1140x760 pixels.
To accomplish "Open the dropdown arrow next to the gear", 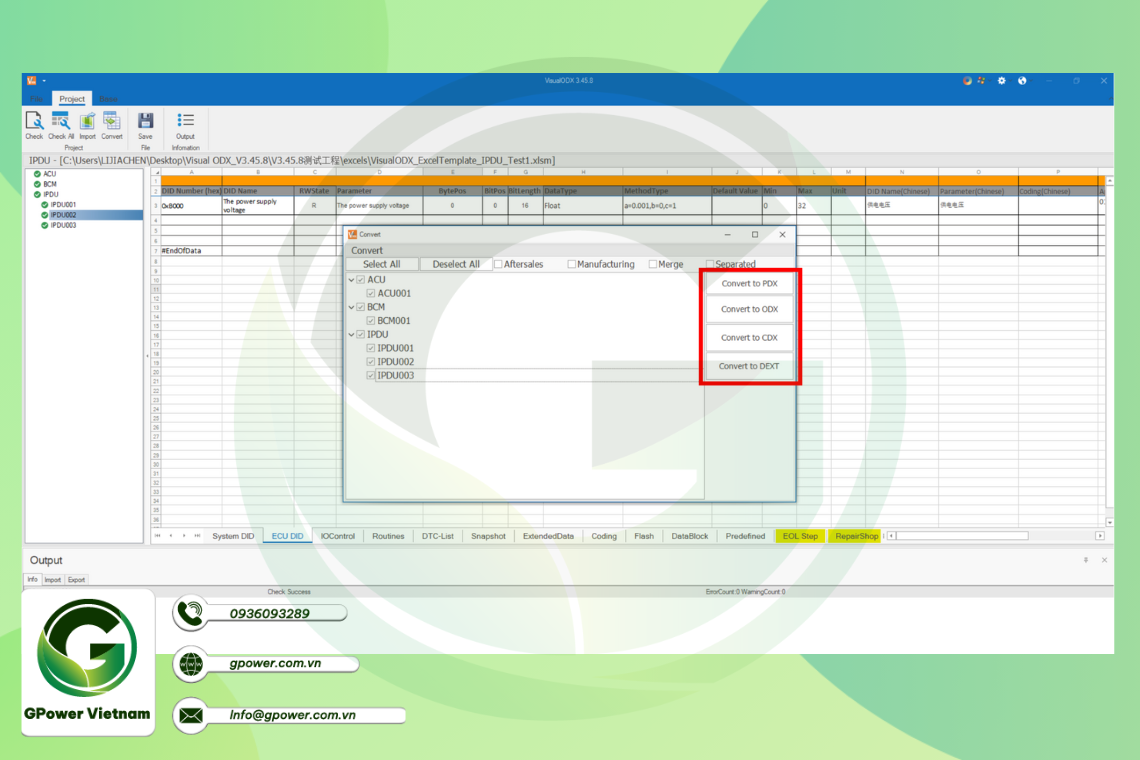I will pos(1009,81).
